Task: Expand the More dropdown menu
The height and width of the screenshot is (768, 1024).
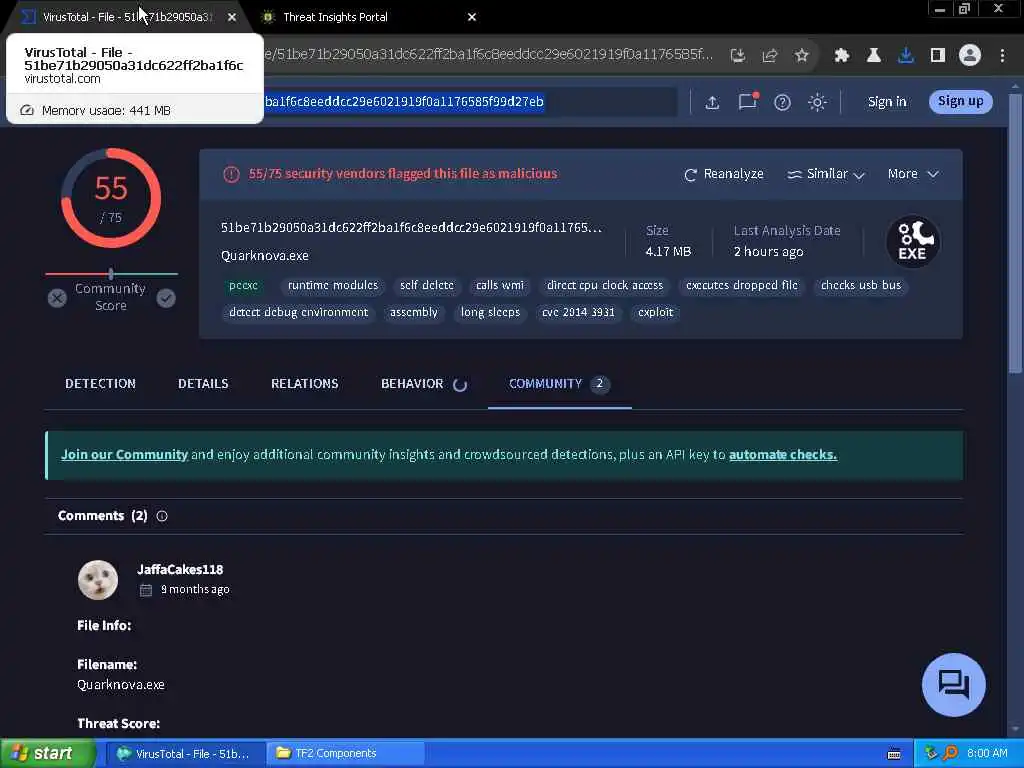Action: [913, 174]
